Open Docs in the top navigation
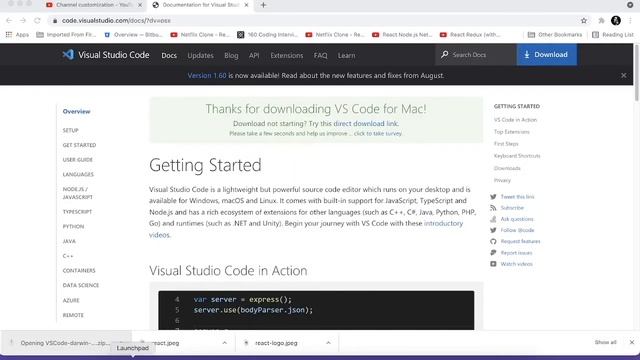The width and height of the screenshot is (640, 360). 169,56
